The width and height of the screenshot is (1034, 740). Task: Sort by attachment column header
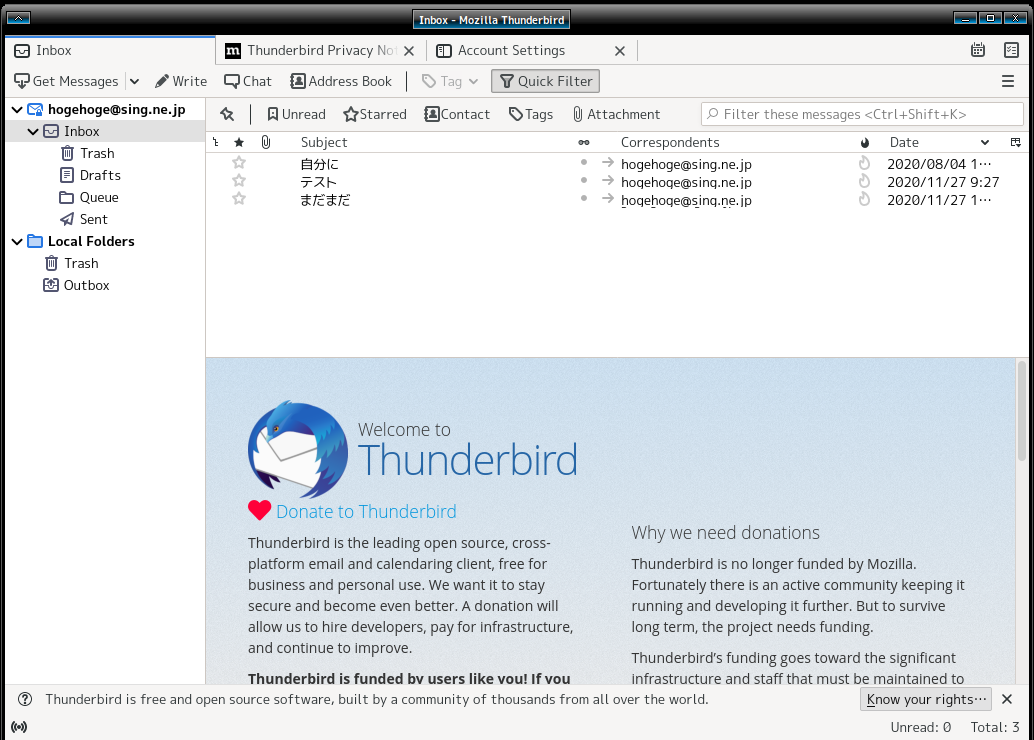(x=266, y=142)
